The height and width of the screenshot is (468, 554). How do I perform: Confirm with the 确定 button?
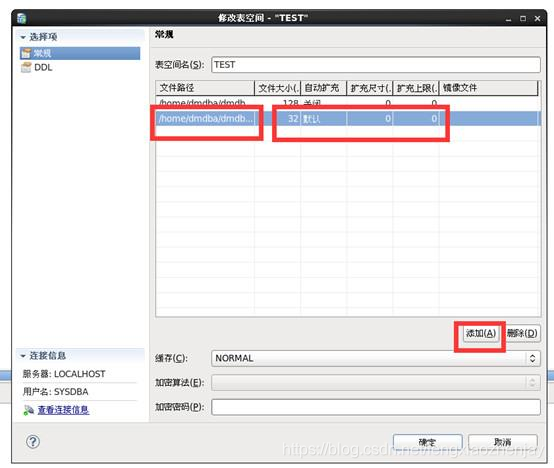(428, 442)
